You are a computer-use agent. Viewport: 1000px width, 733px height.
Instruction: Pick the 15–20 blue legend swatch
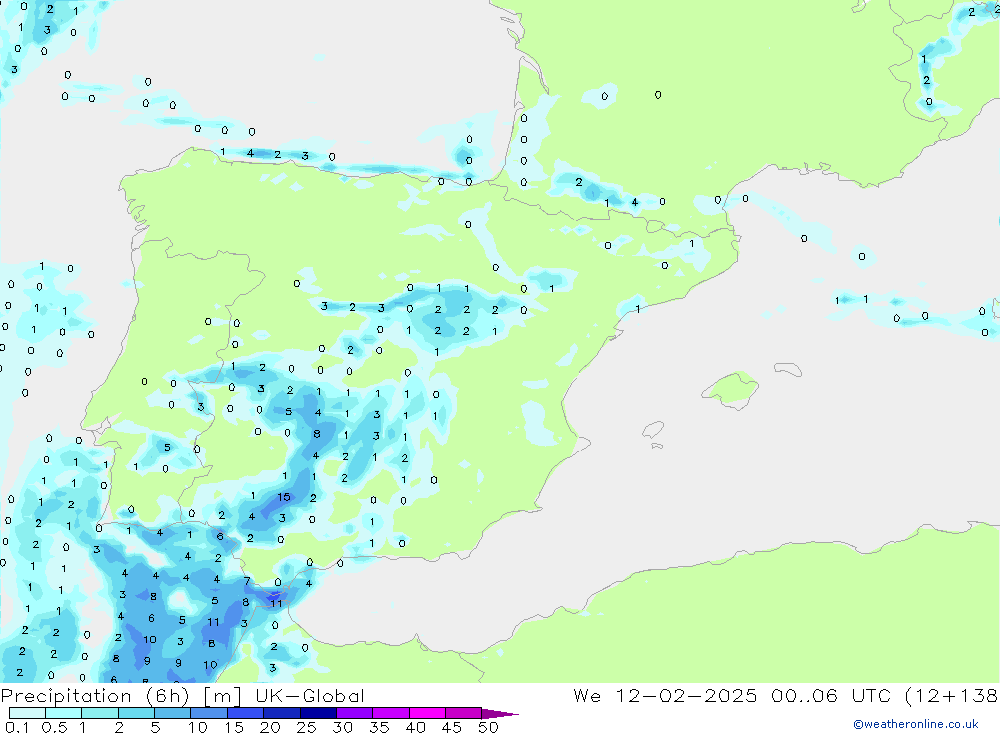[246, 713]
